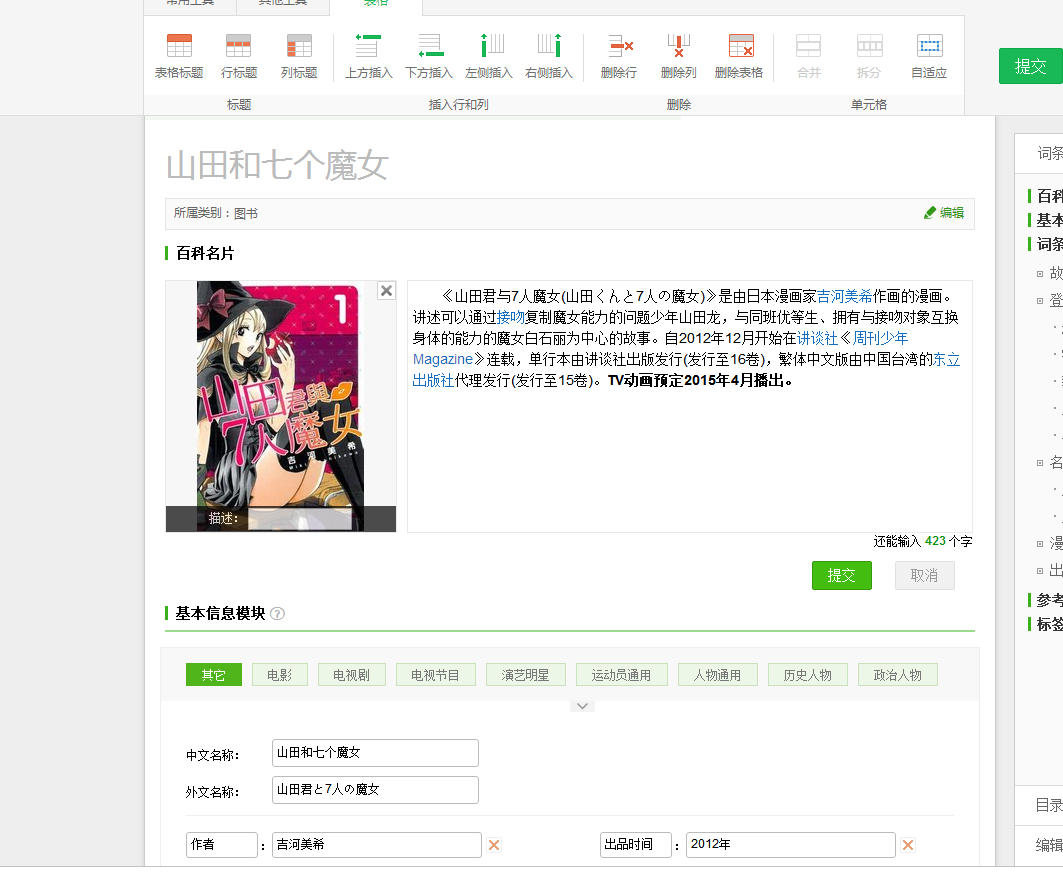
Task: Open the 吉河美希 link in summary
Action: click(845, 296)
